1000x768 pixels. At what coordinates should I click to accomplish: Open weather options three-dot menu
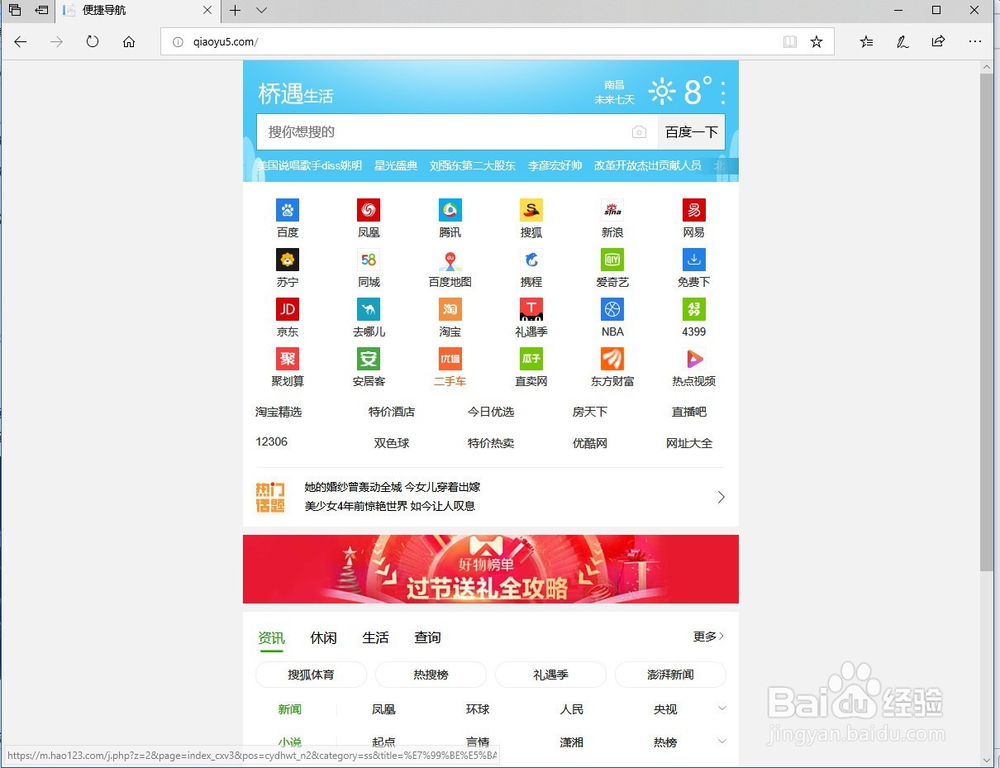tap(723, 92)
